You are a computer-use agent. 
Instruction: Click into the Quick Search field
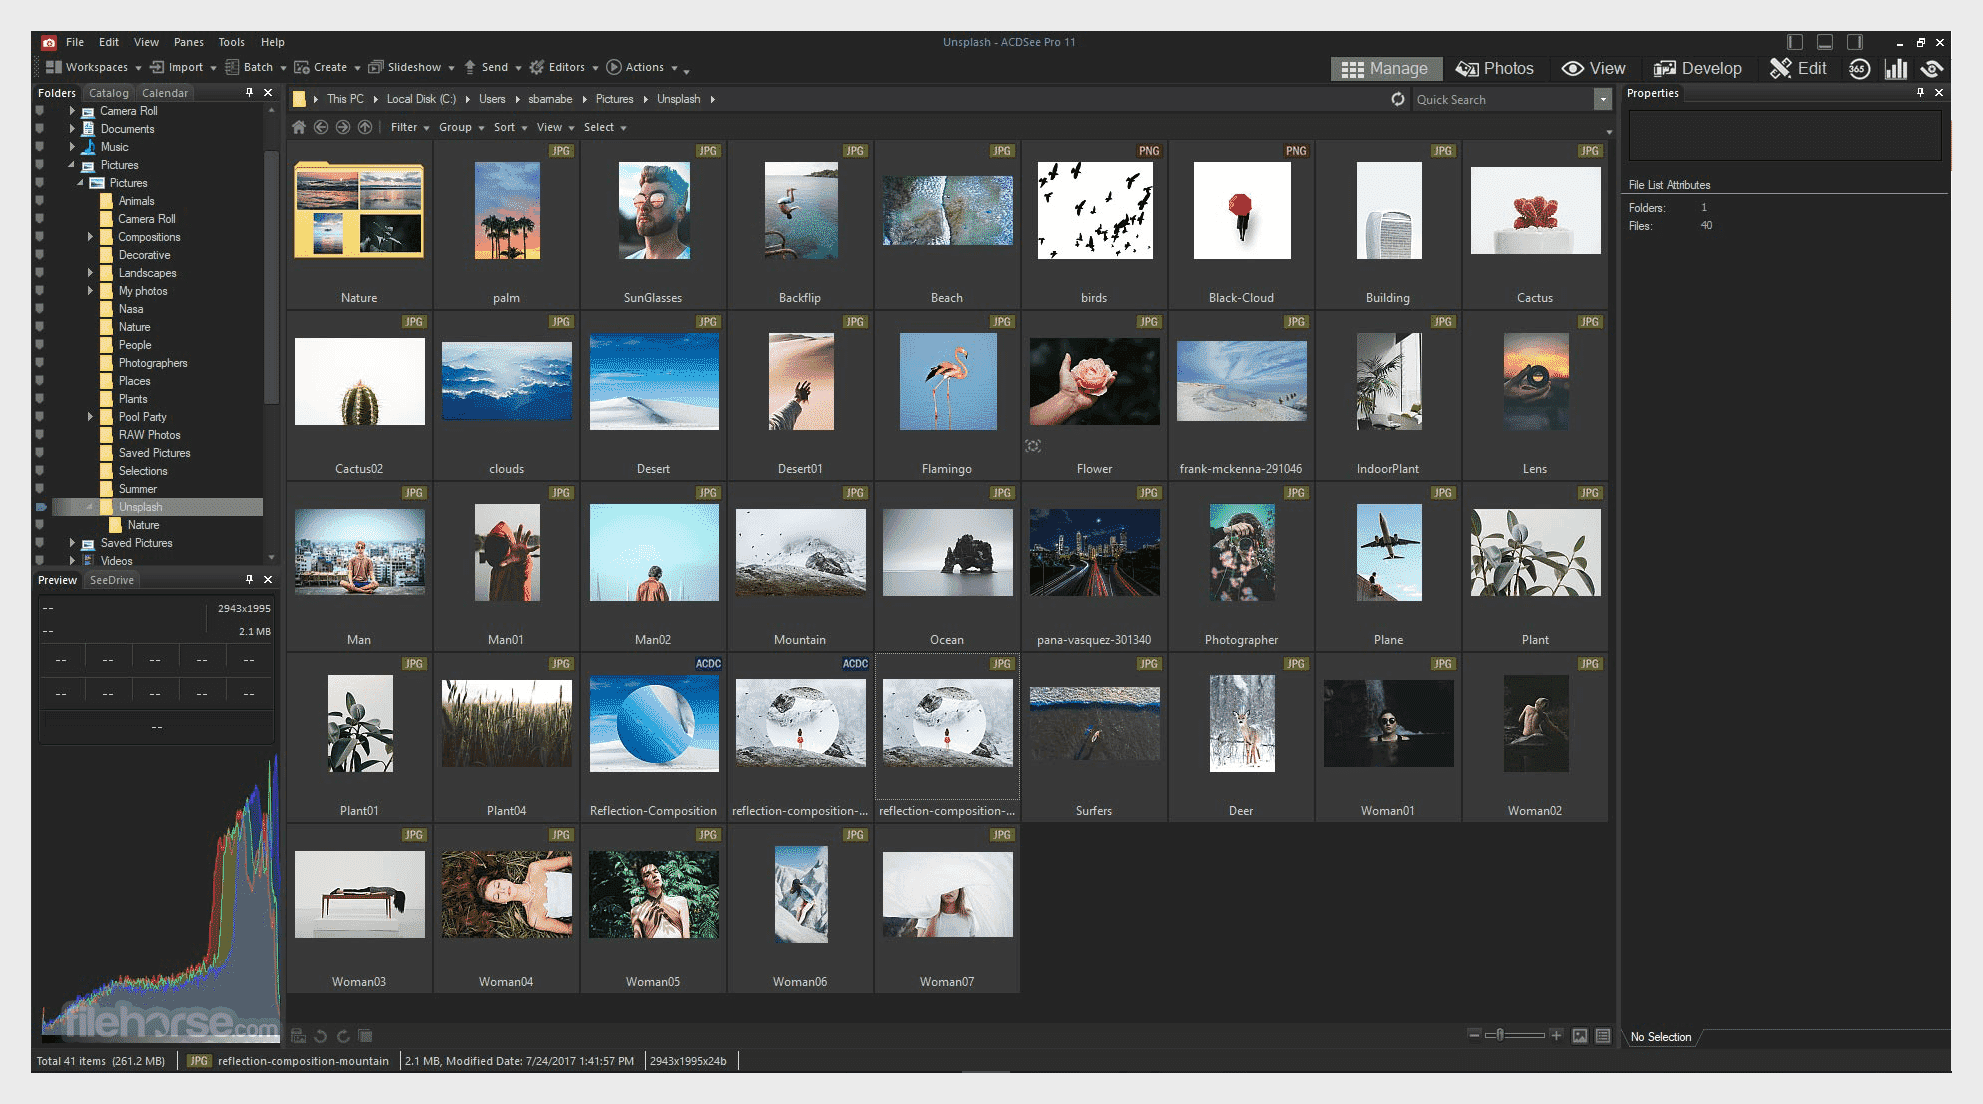click(1501, 99)
